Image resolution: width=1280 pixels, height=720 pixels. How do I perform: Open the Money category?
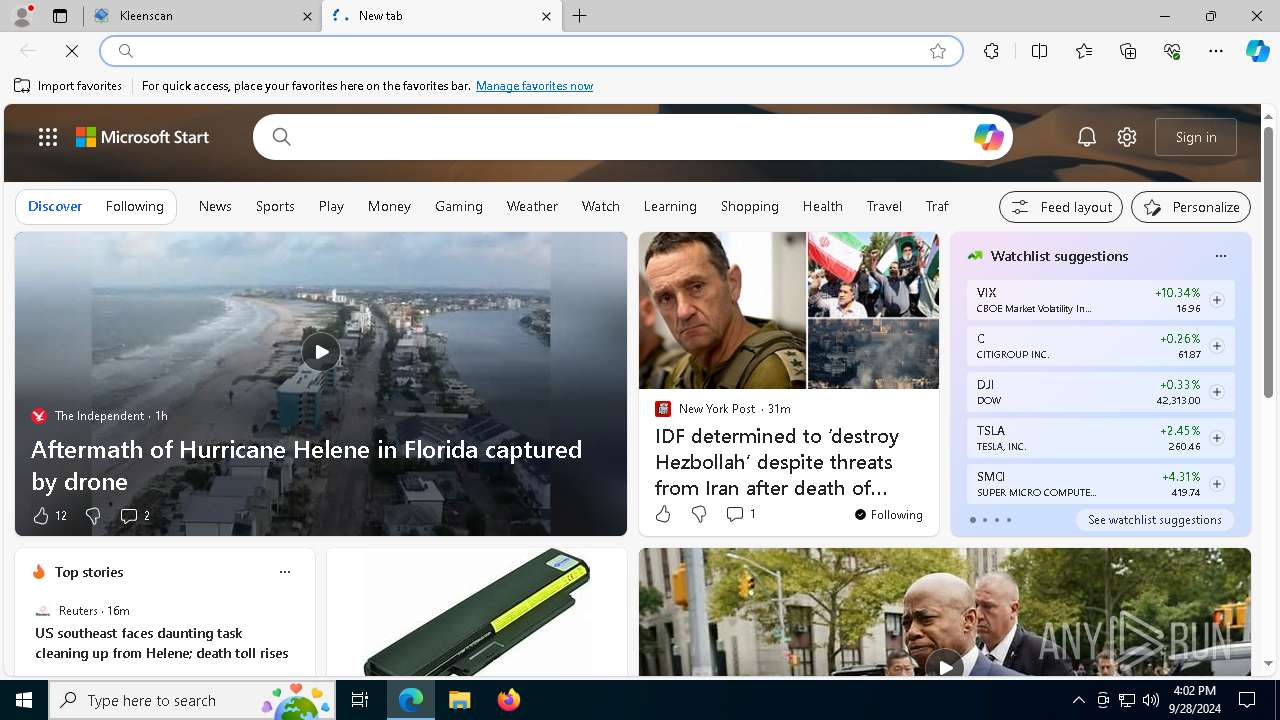click(389, 206)
